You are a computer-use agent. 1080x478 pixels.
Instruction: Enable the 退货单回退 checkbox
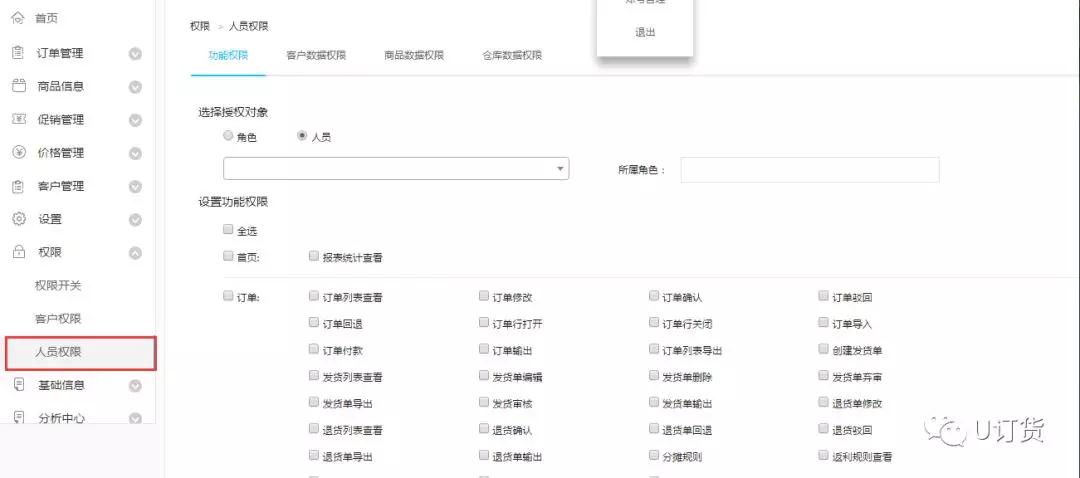tap(654, 428)
